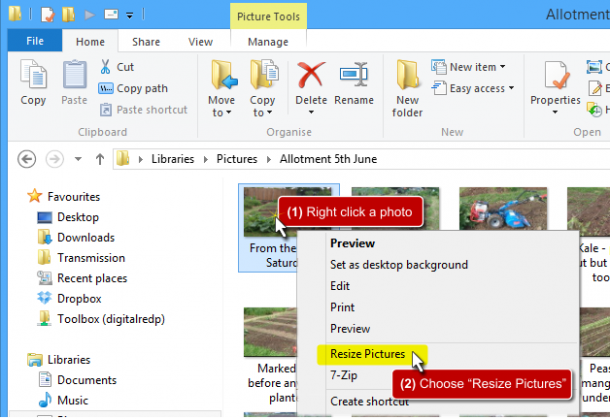
Task: Click the Picture Tools contextual tab header
Action: (x=268, y=16)
